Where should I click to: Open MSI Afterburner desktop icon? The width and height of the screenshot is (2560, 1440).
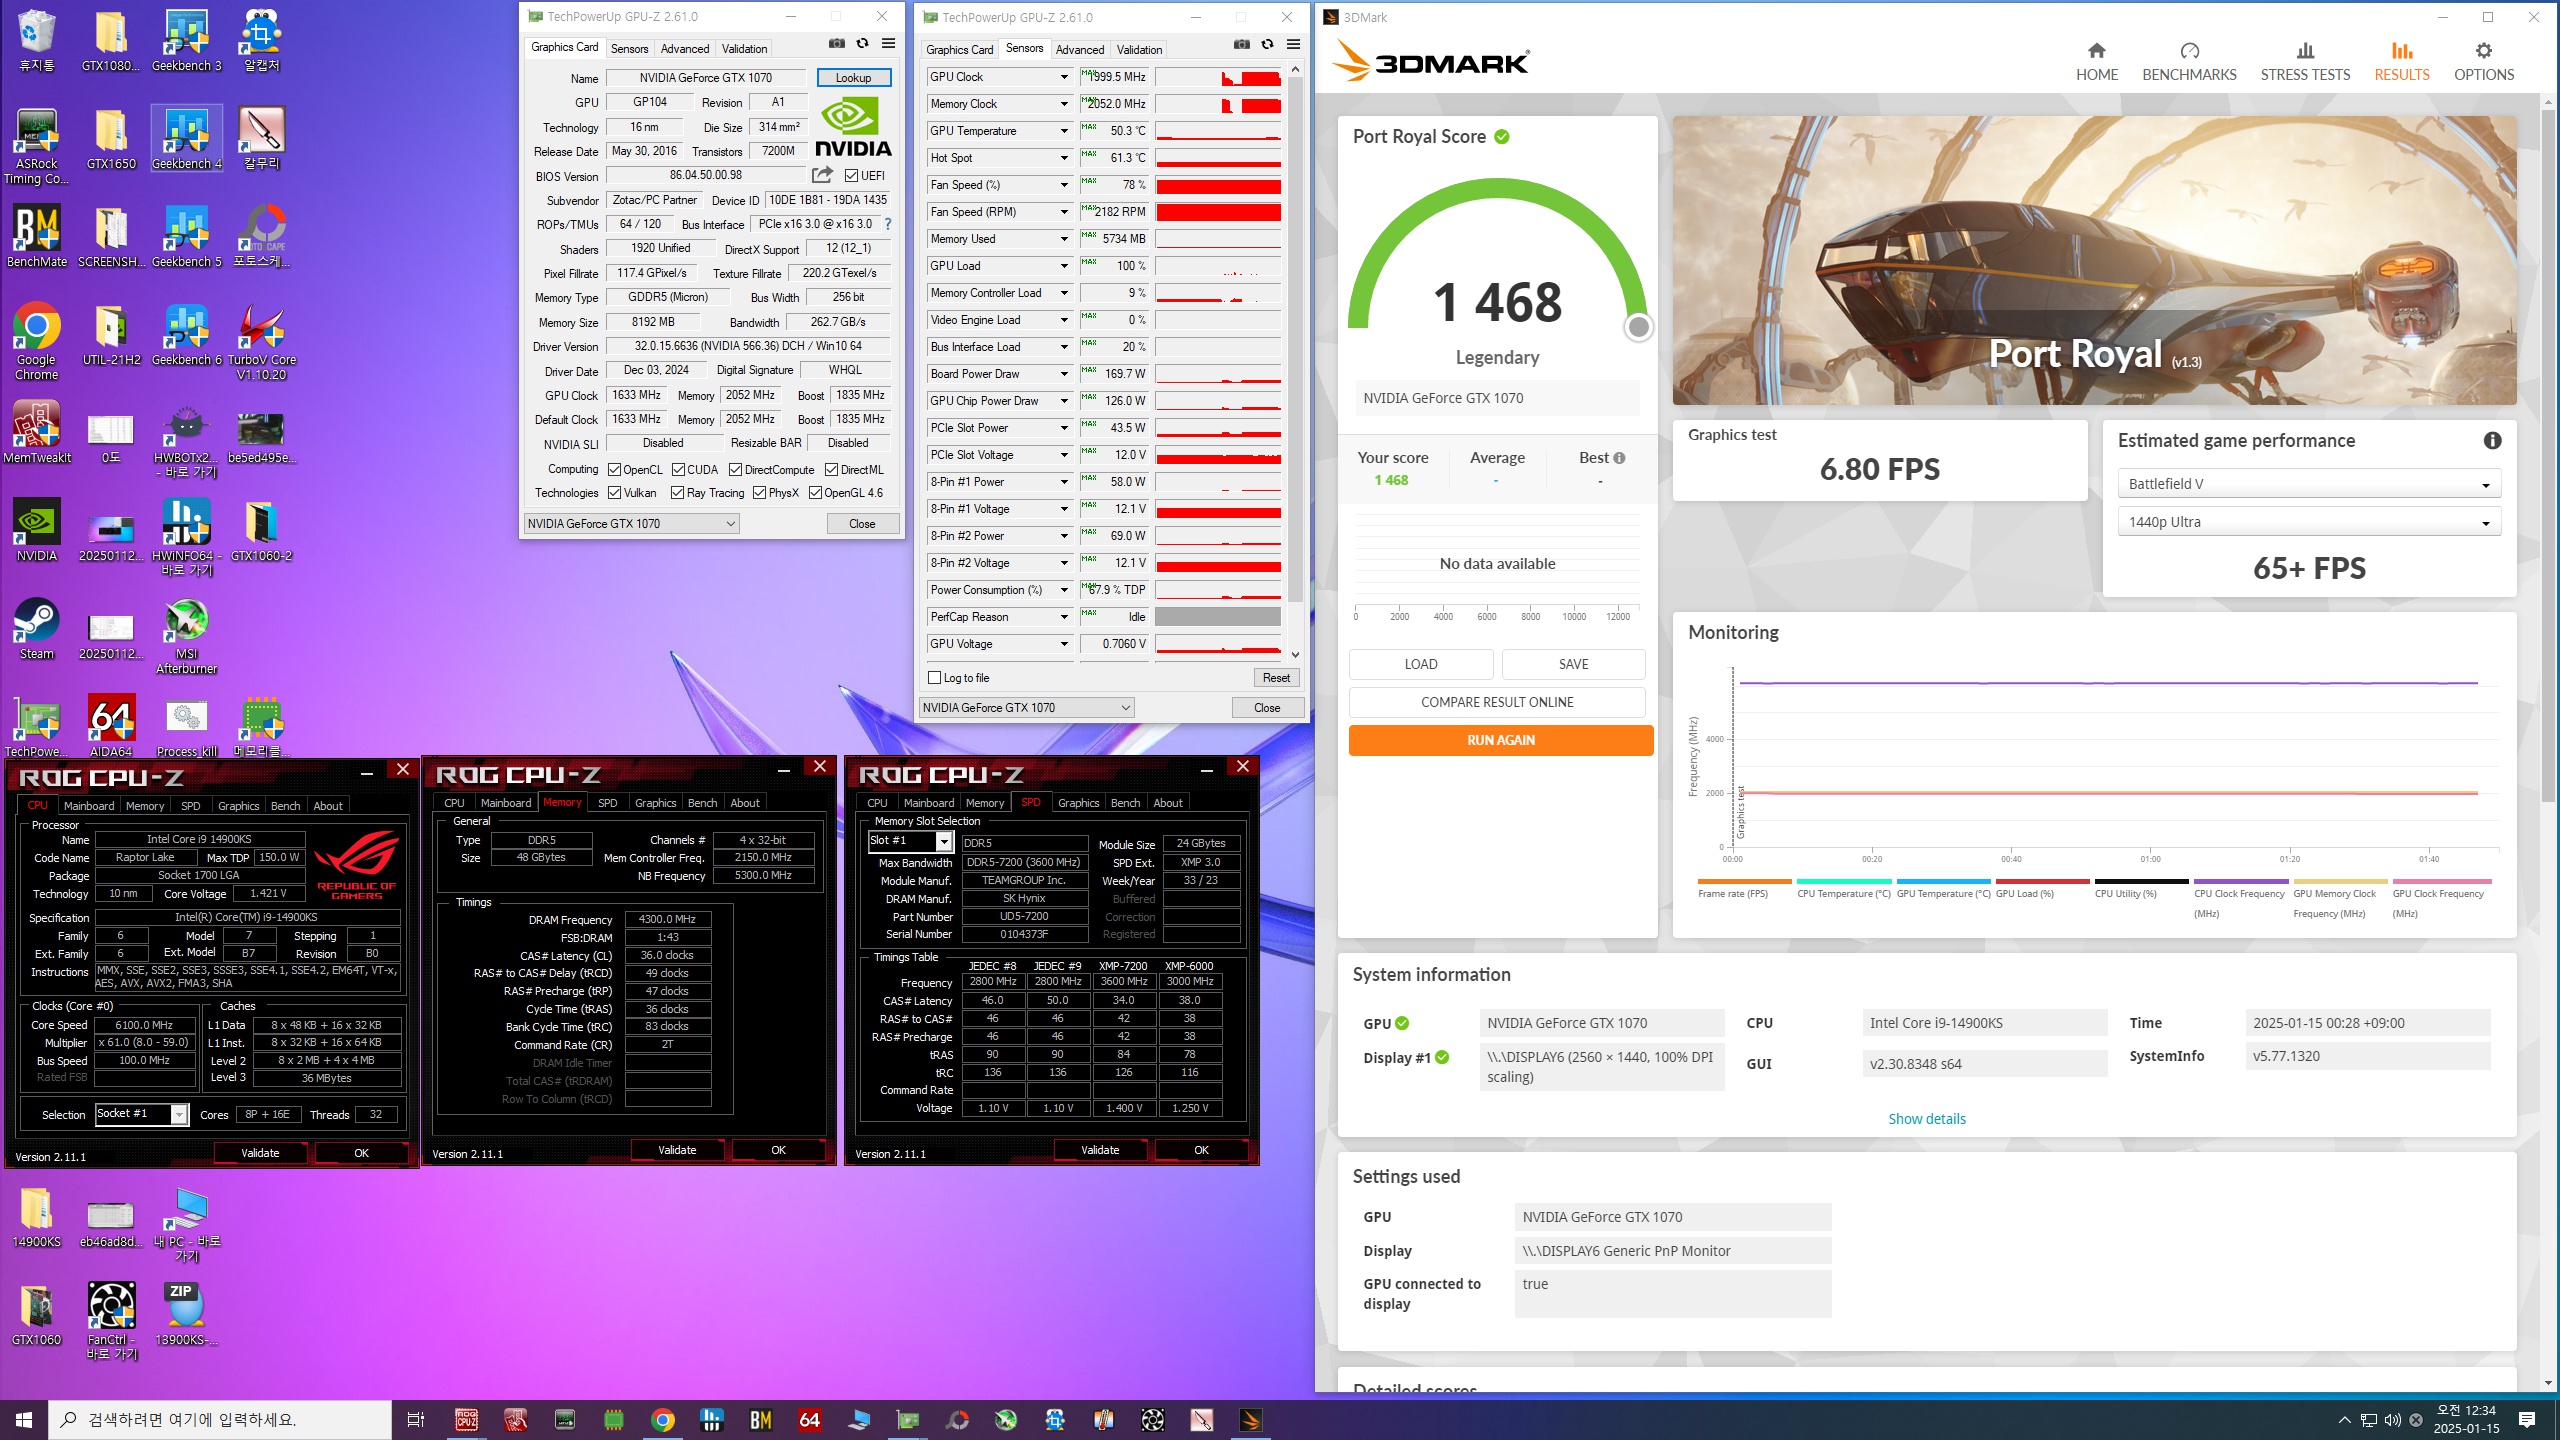click(x=187, y=636)
